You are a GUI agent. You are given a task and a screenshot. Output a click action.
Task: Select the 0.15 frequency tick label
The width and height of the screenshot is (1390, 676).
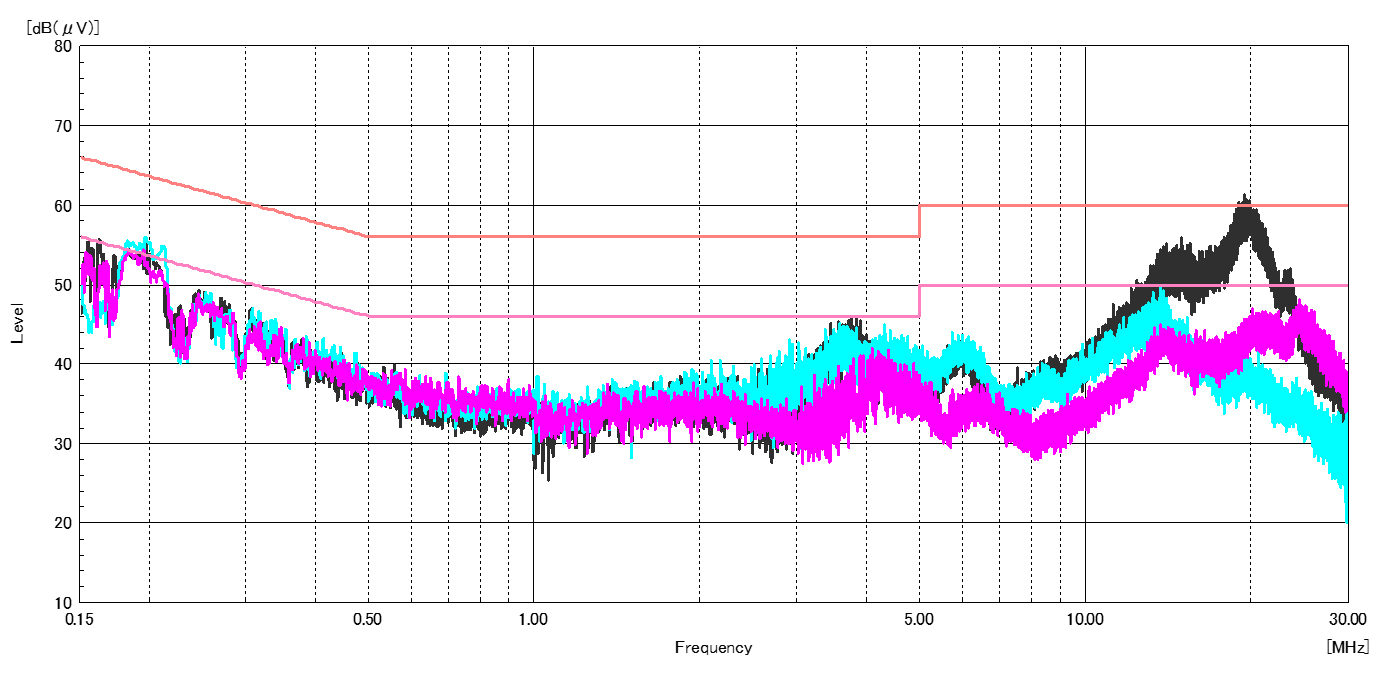tap(80, 619)
